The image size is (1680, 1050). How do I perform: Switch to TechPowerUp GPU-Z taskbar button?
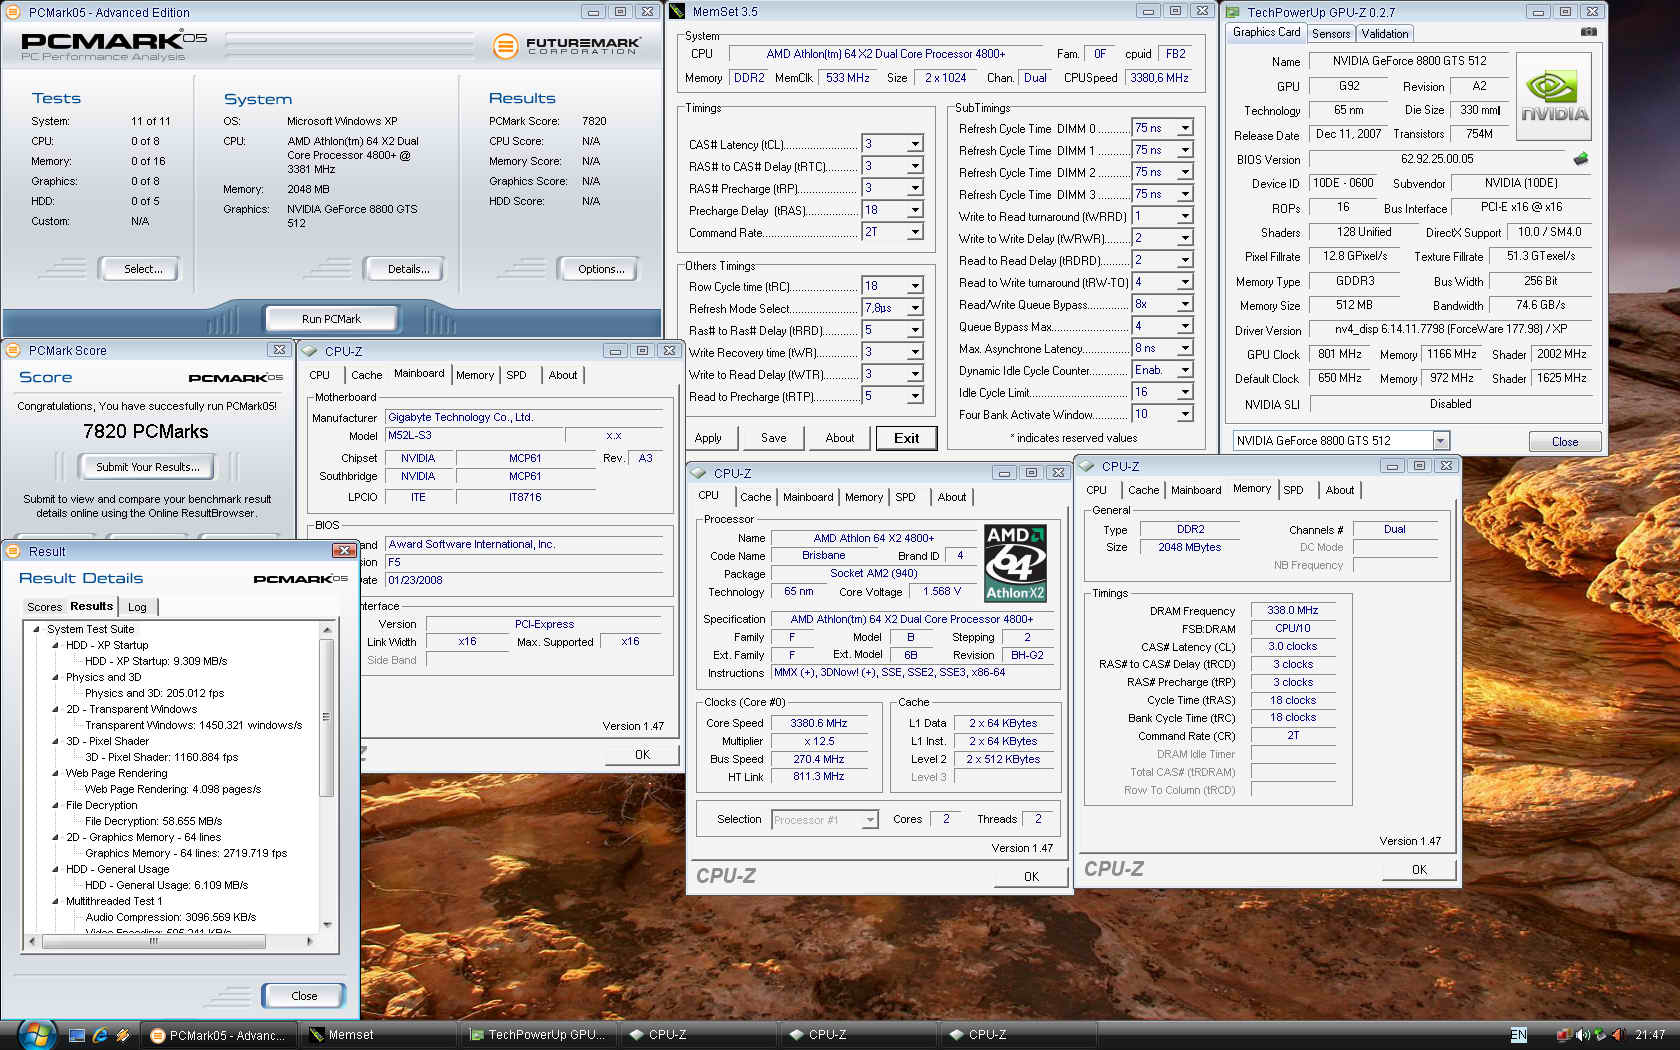[539, 1035]
